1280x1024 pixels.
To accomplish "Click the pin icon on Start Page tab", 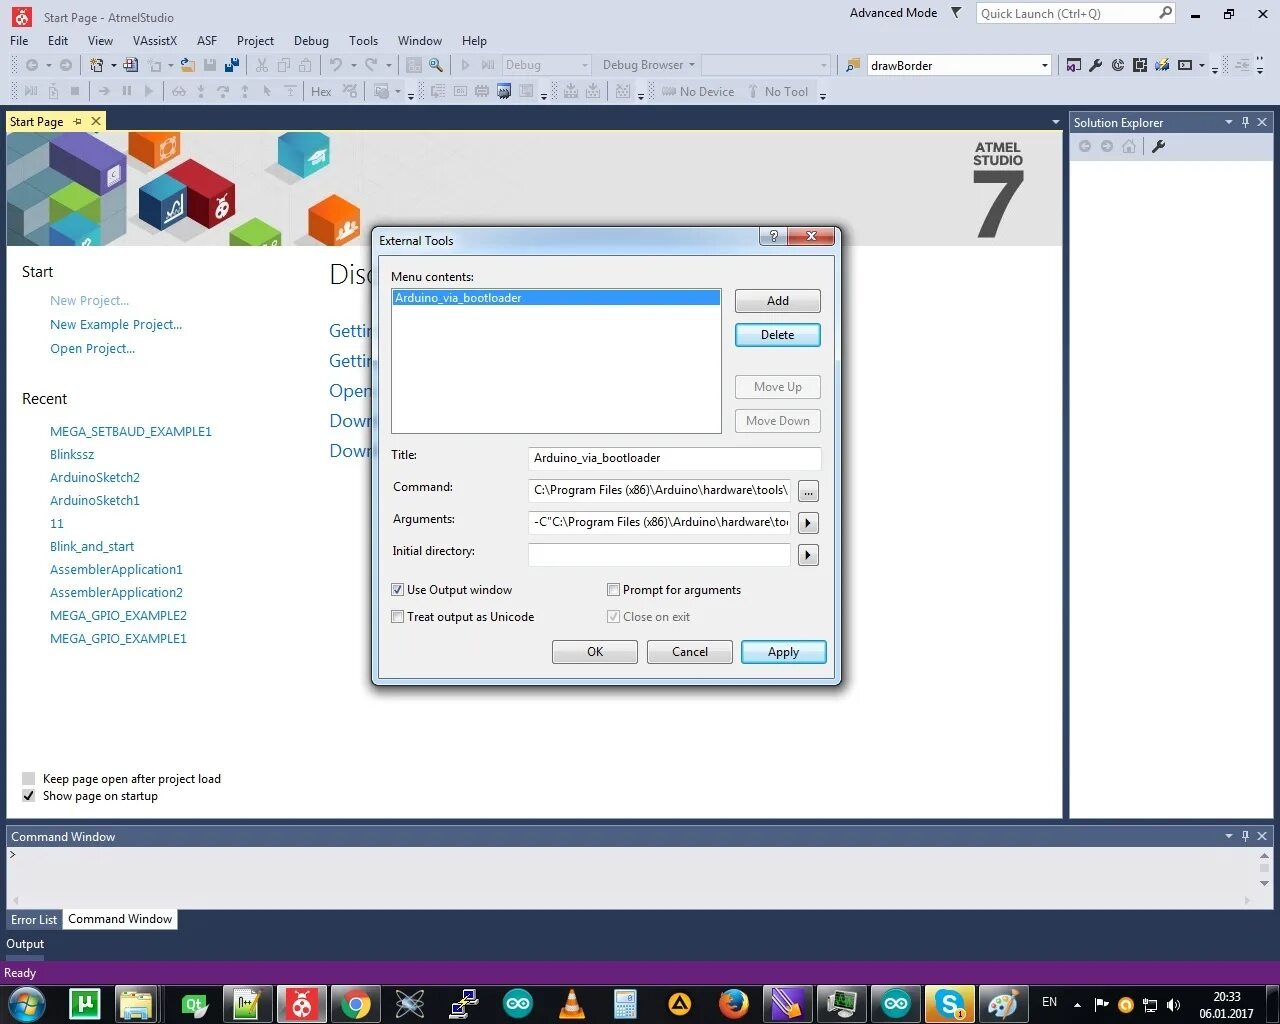I will [x=77, y=121].
